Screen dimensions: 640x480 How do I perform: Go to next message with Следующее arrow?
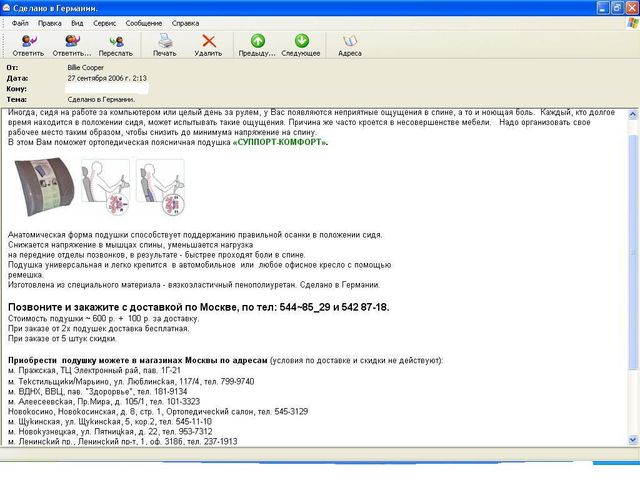301,45
